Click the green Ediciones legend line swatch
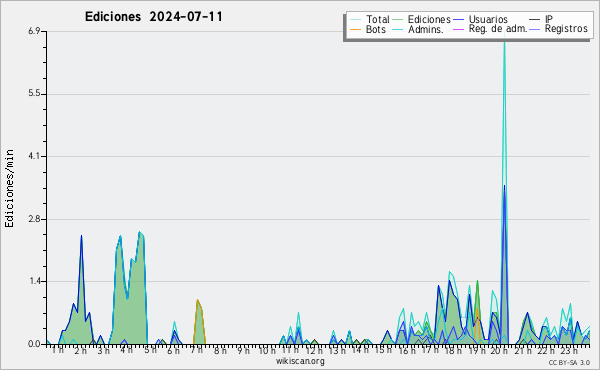The width and height of the screenshot is (600, 370). [398, 20]
